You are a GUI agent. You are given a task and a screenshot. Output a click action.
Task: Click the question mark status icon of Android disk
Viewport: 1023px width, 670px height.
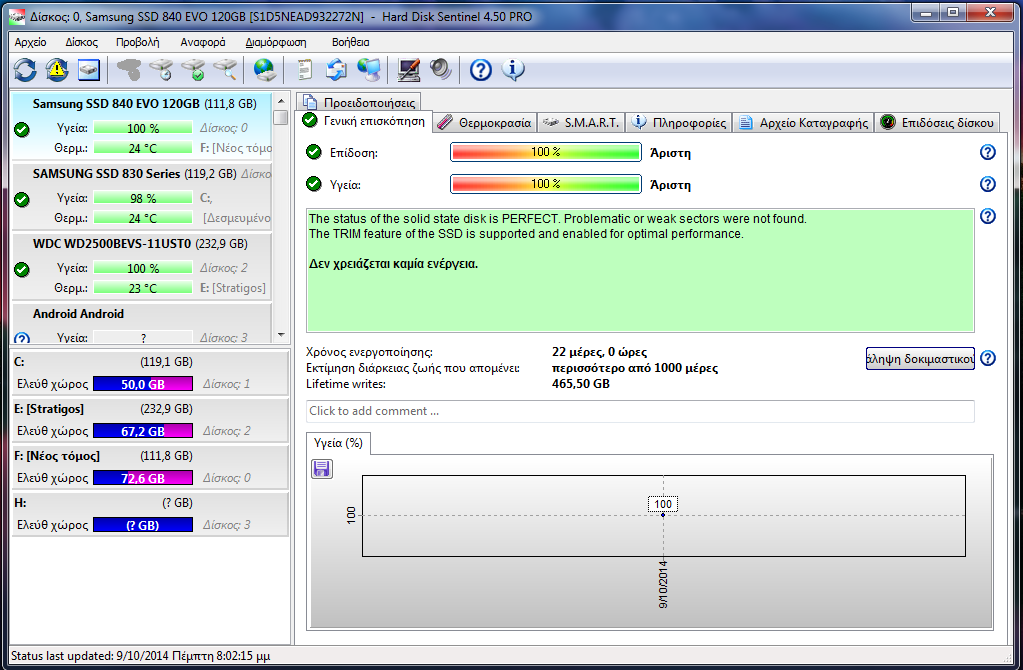tap(22, 339)
